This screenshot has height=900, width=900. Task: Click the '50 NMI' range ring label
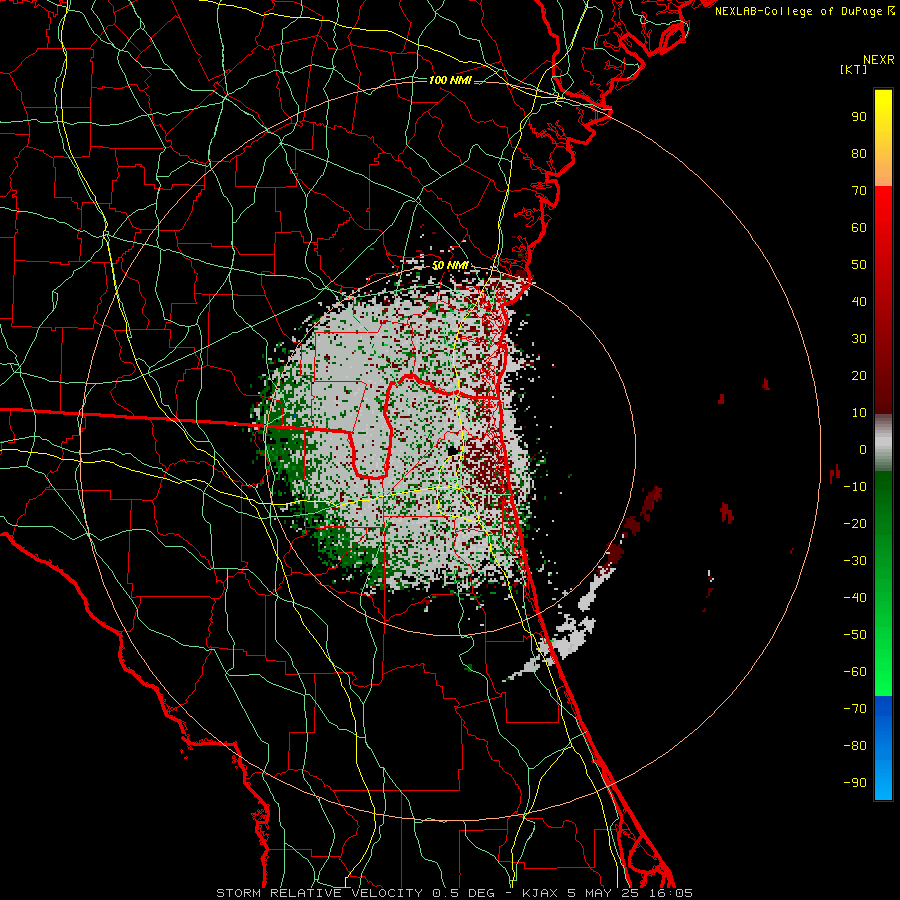click(450, 266)
